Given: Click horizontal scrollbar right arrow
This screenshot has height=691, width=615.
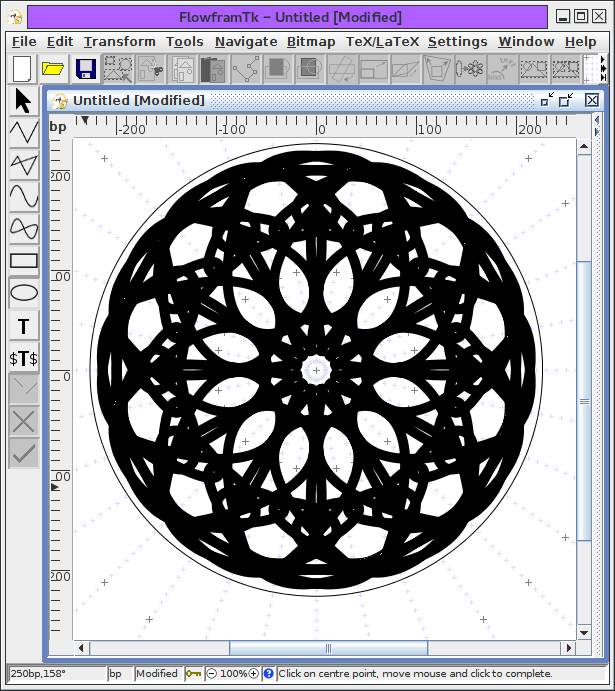Looking at the screenshot, I should (x=569, y=648).
